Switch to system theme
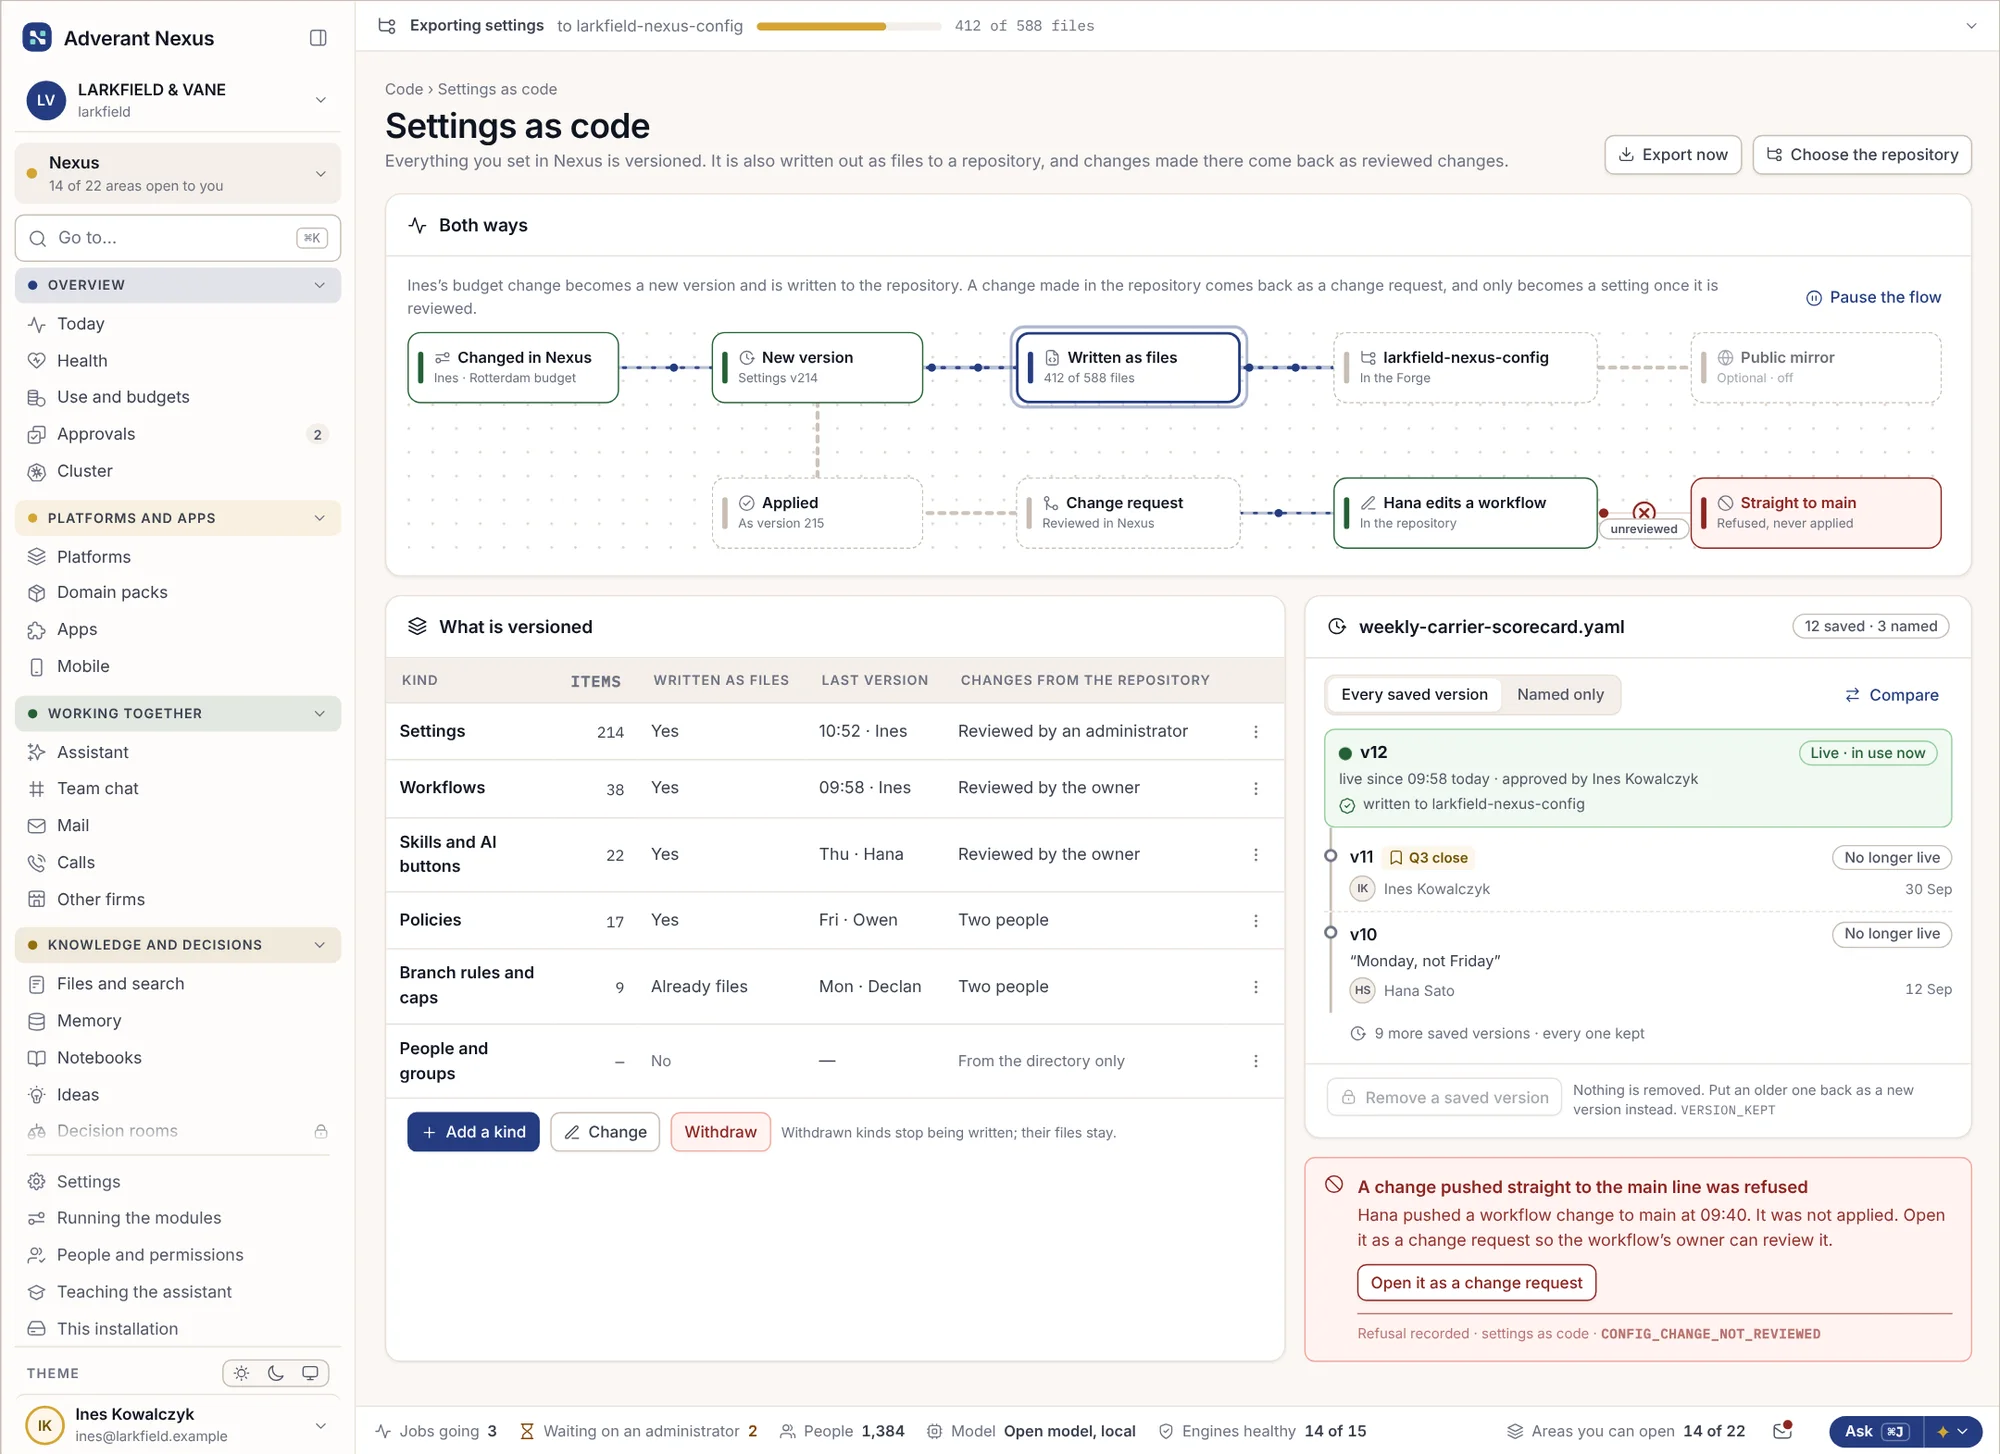This screenshot has width=2000, height=1454. 310,1373
